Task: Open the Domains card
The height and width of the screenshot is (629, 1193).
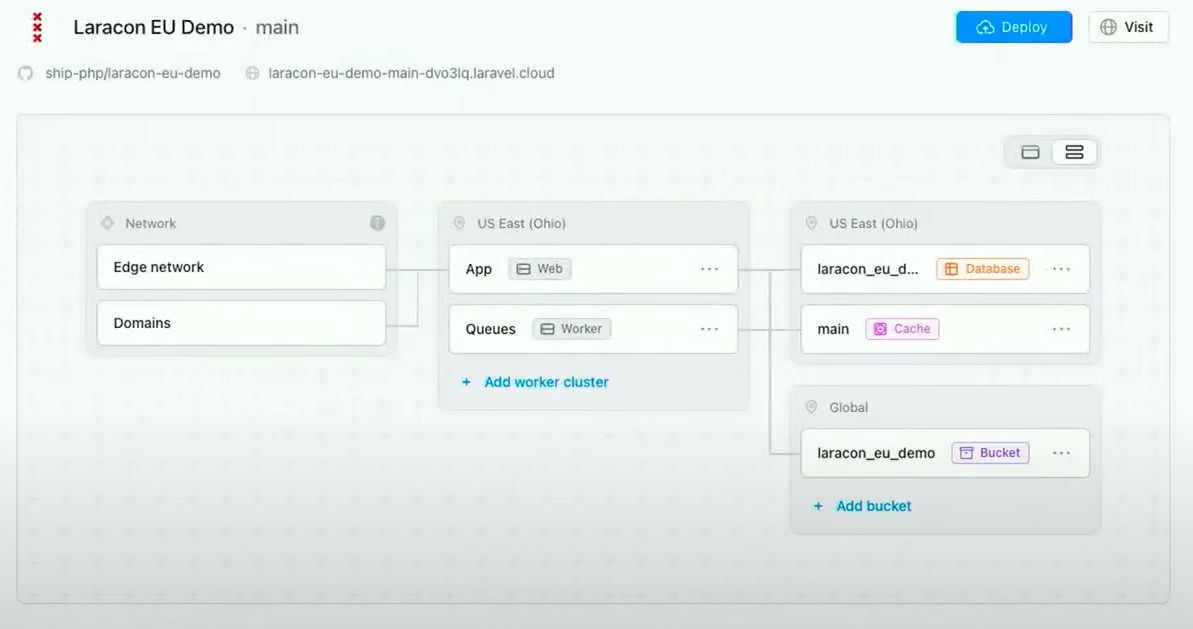Action: pos(241,323)
